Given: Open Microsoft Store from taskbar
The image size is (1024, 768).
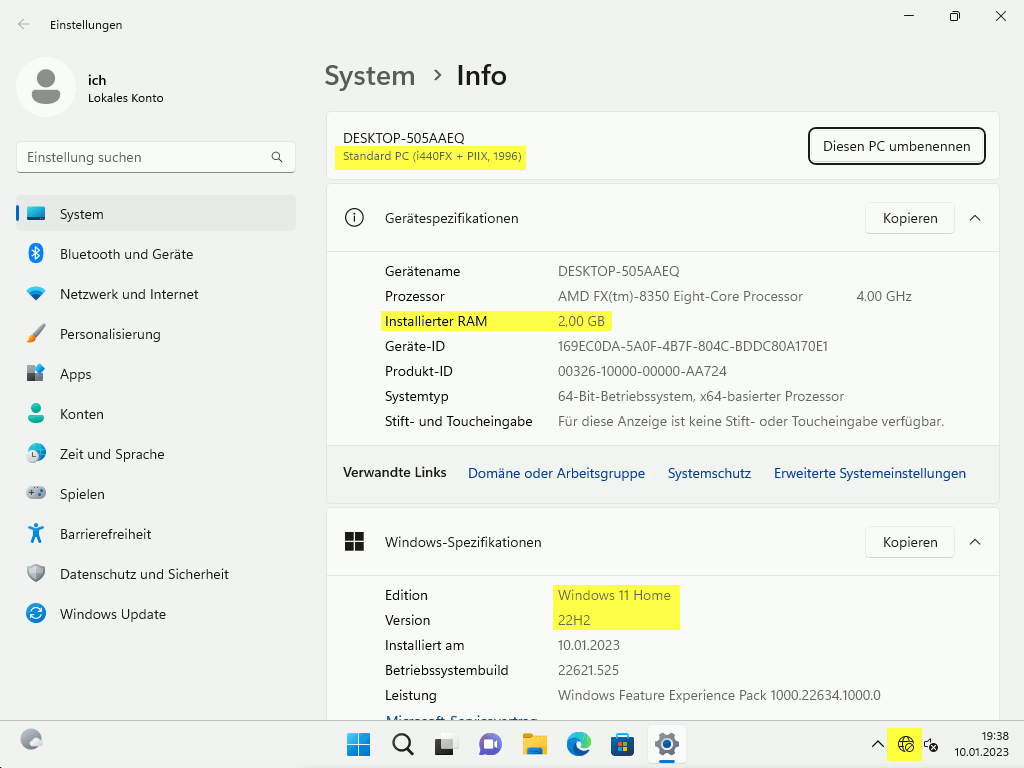Looking at the screenshot, I should tap(622, 744).
